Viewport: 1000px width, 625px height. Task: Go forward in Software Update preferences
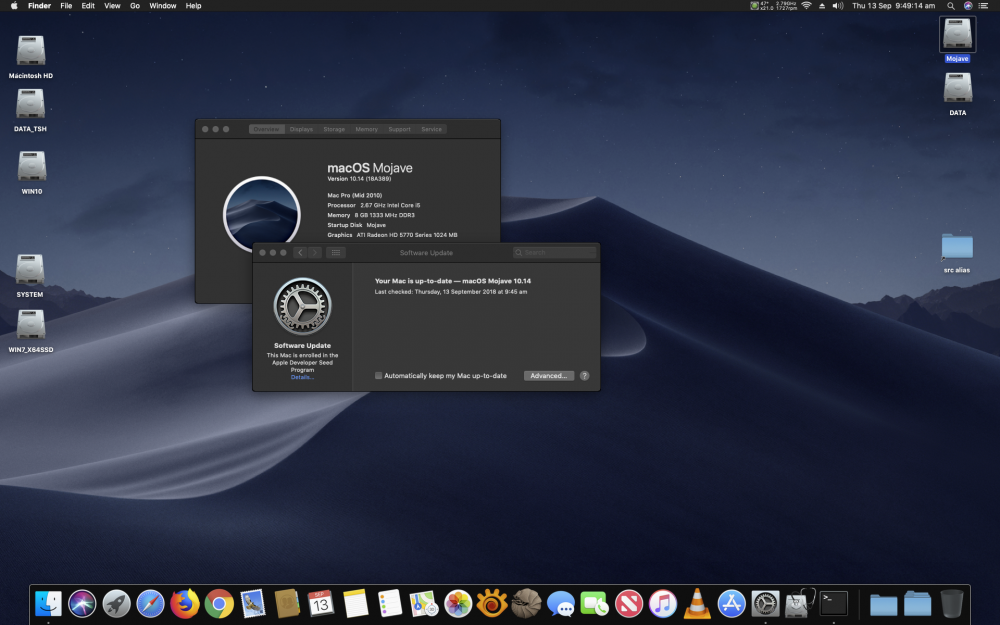(314, 253)
